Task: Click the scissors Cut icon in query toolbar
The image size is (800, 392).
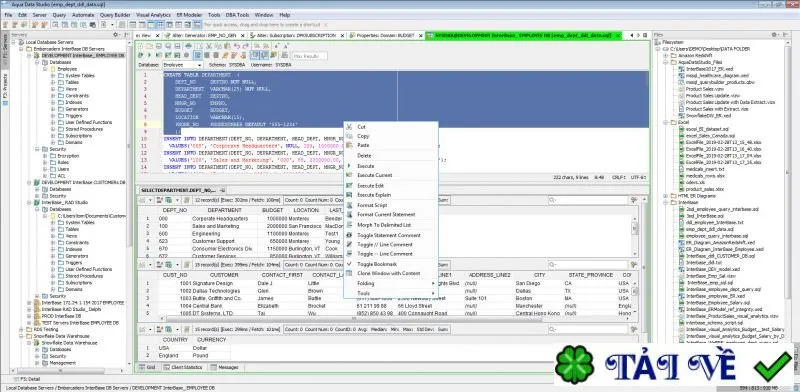Action: 208,46
